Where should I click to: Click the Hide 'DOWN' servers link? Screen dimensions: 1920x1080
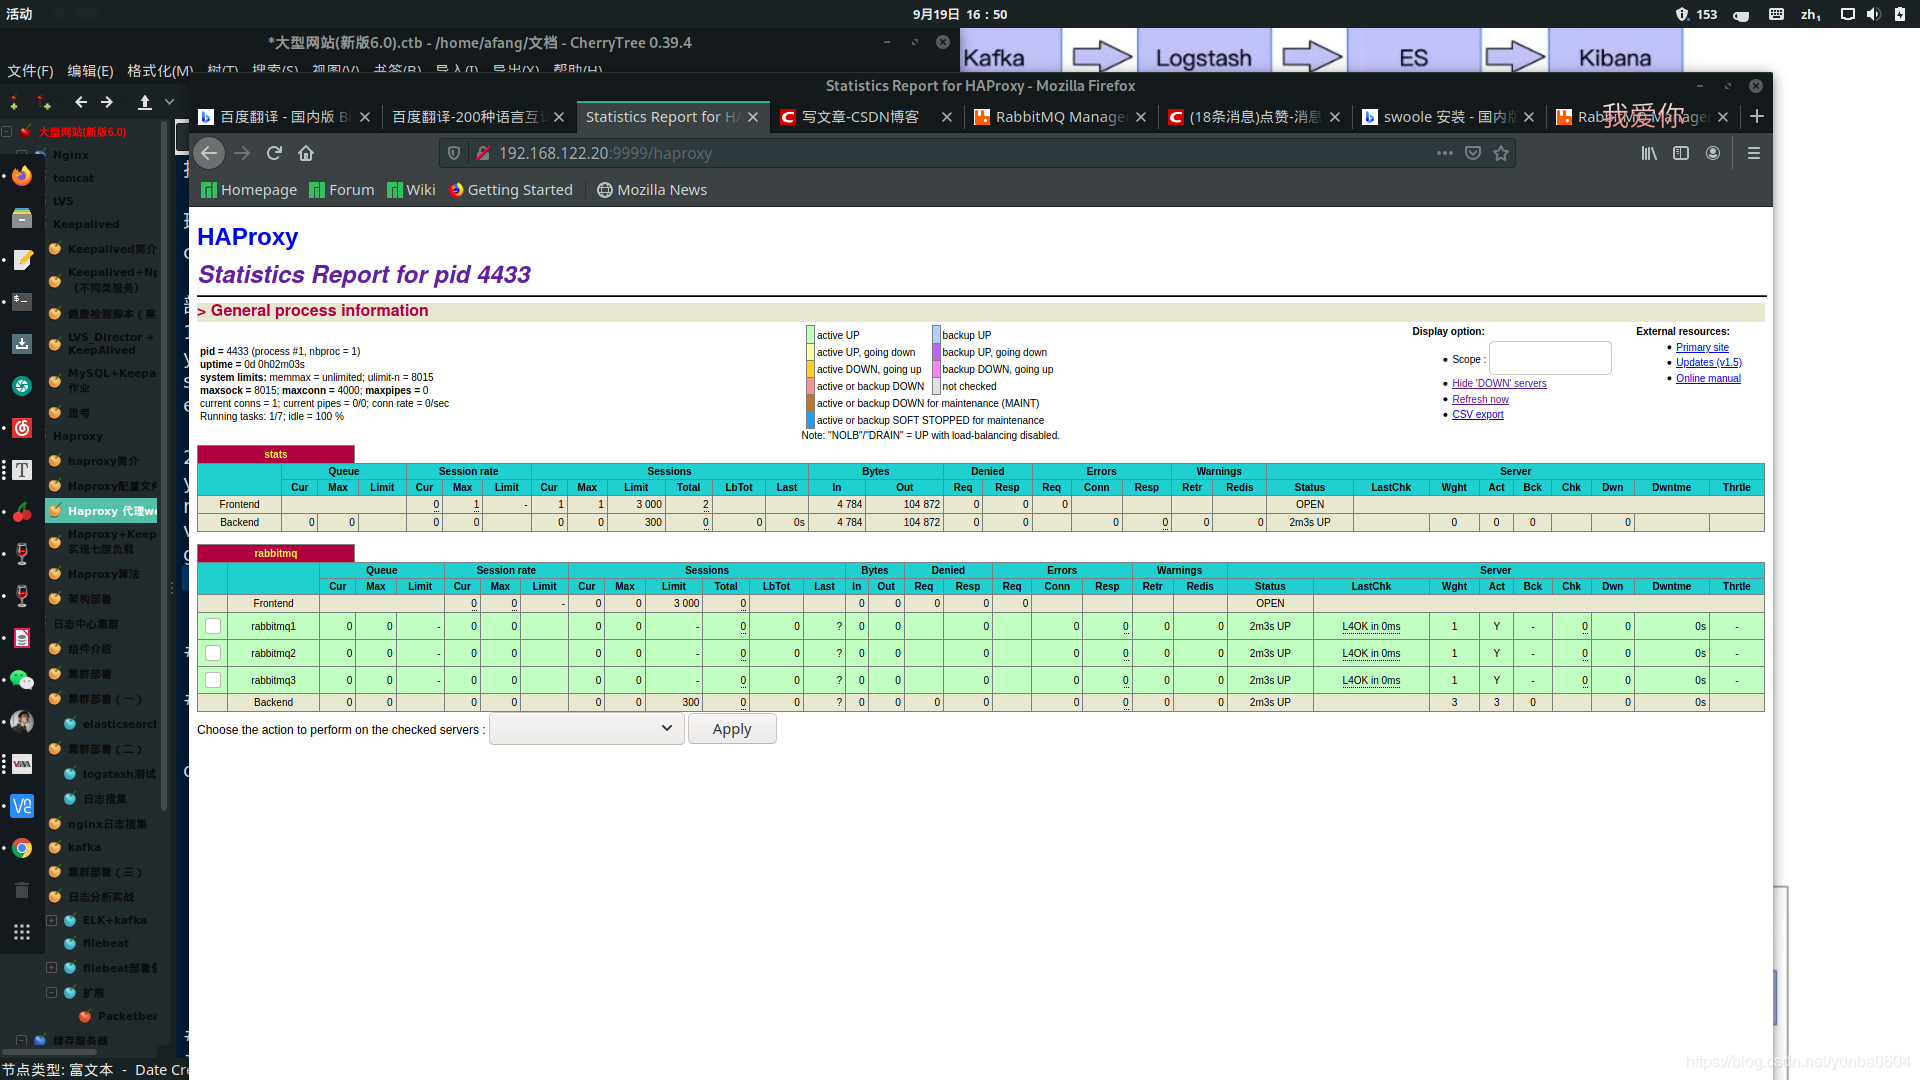point(1498,383)
